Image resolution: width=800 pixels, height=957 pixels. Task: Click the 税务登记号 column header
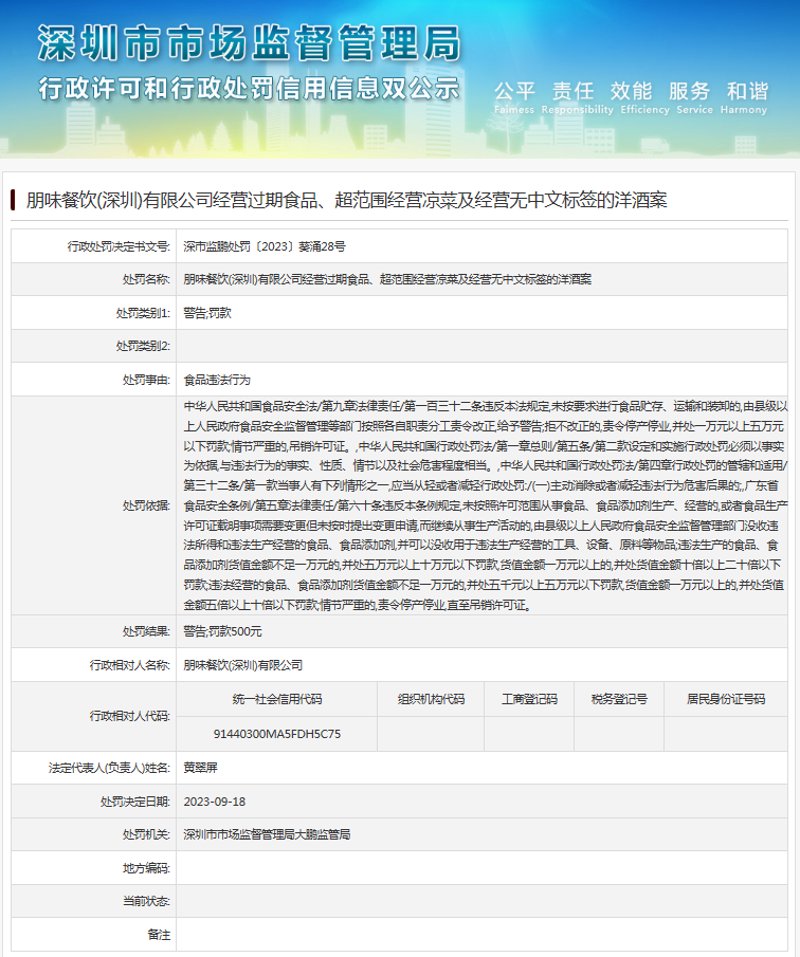click(x=619, y=699)
